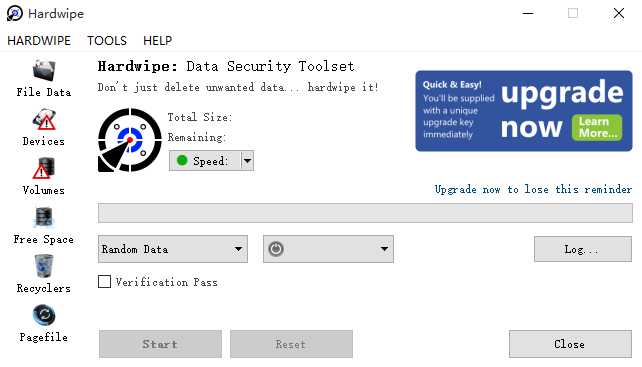Choose the Volumes sidebar icon
642x367 pixels.
[x=43, y=168]
